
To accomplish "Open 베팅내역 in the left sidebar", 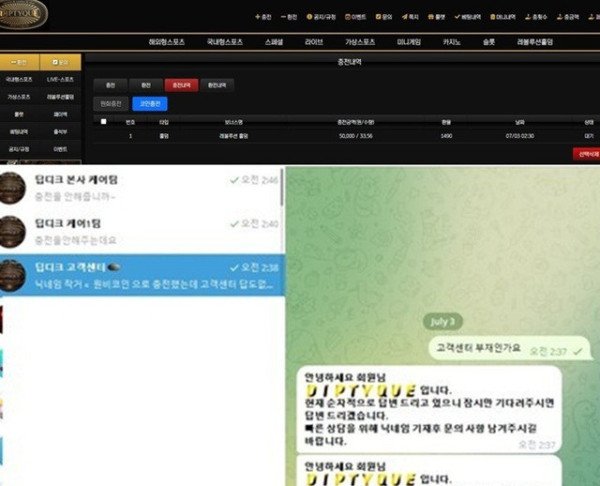I will coord(19,132).
